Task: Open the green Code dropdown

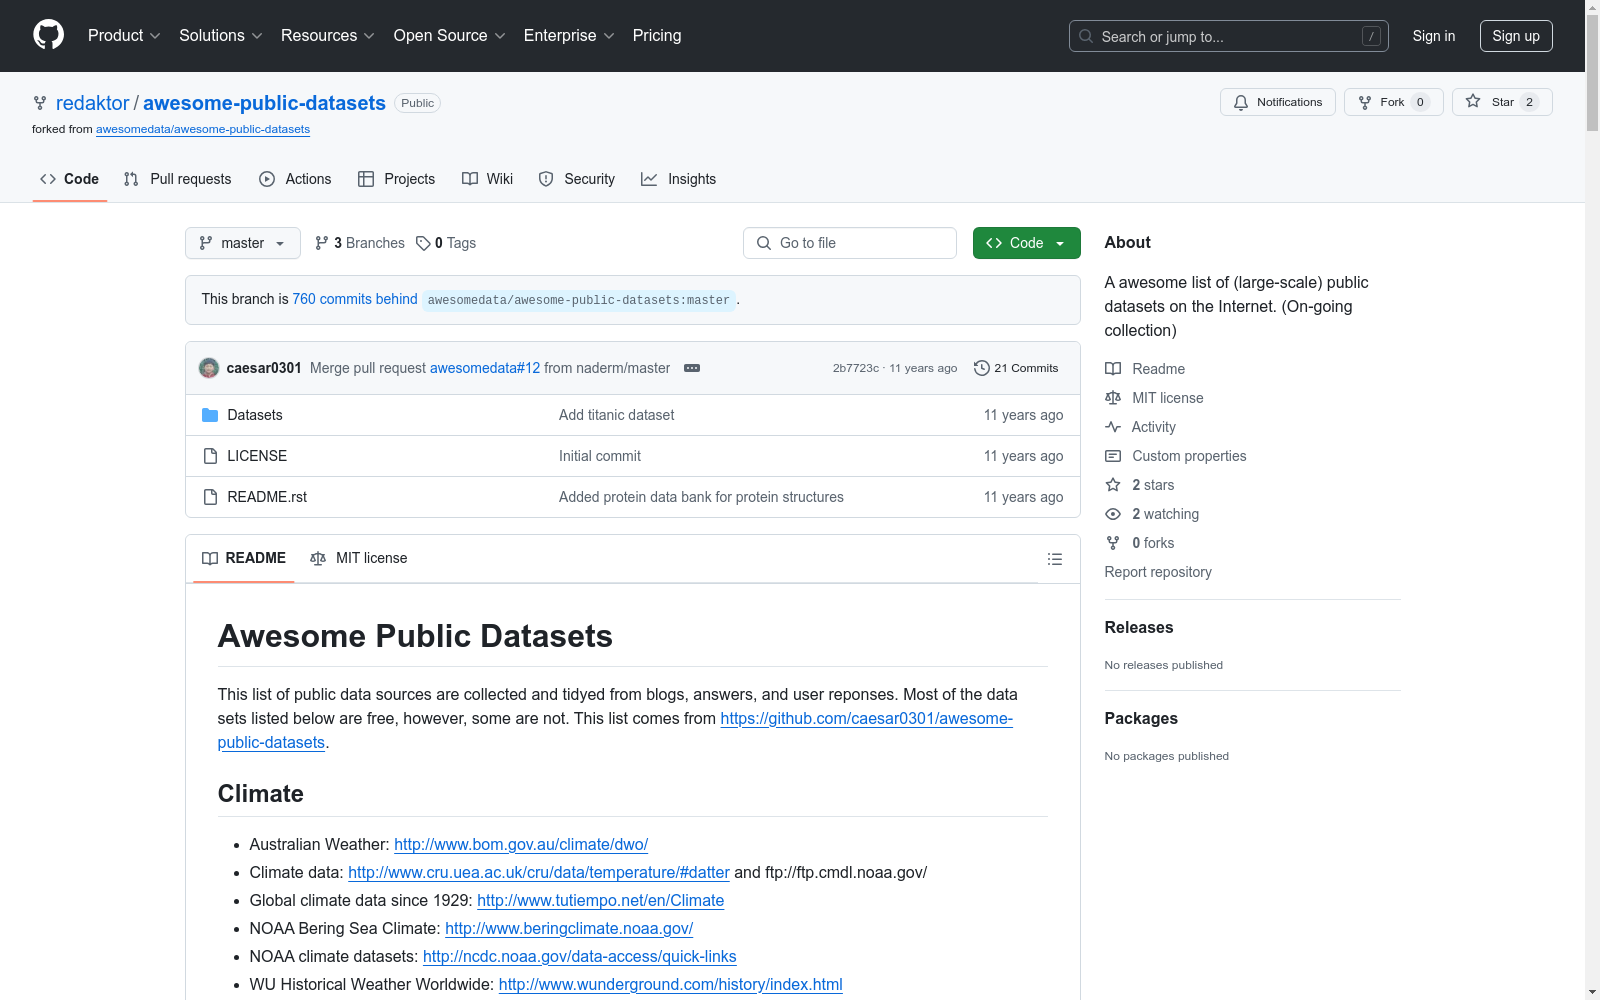Action: [1026, 243]
